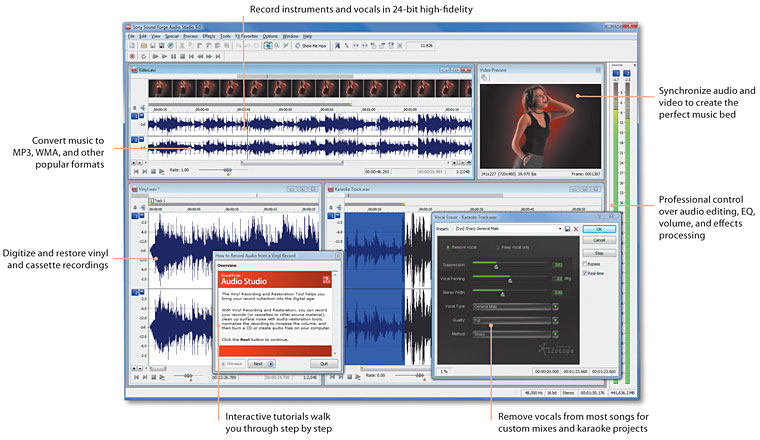Click the red help icon in the tutorial
The height and width of the screenshot is (440, 760).
326,280
